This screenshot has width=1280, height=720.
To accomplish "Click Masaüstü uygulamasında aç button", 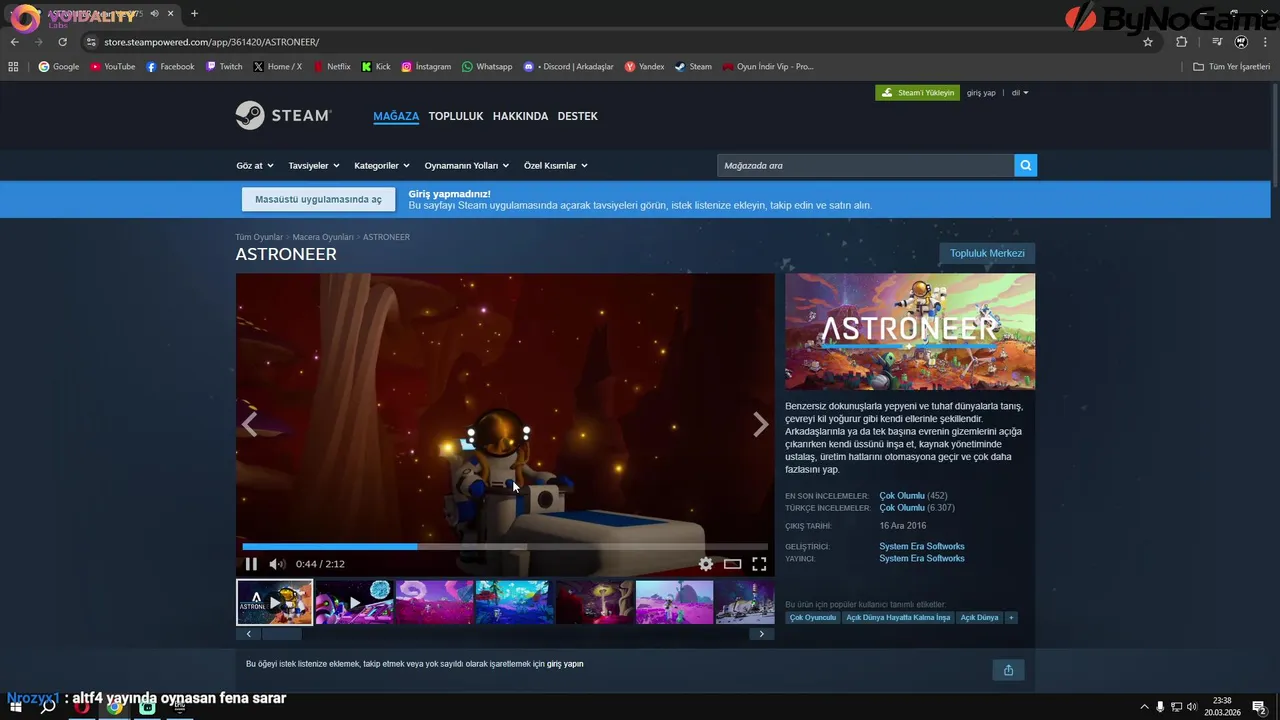I will [x=318, y=199].
